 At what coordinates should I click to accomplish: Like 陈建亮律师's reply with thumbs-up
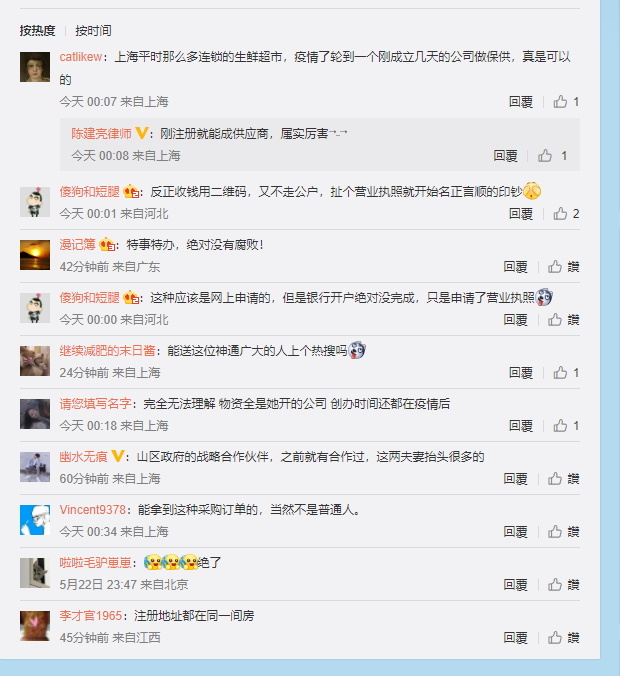pyautogui.click(x=545, y=156)
